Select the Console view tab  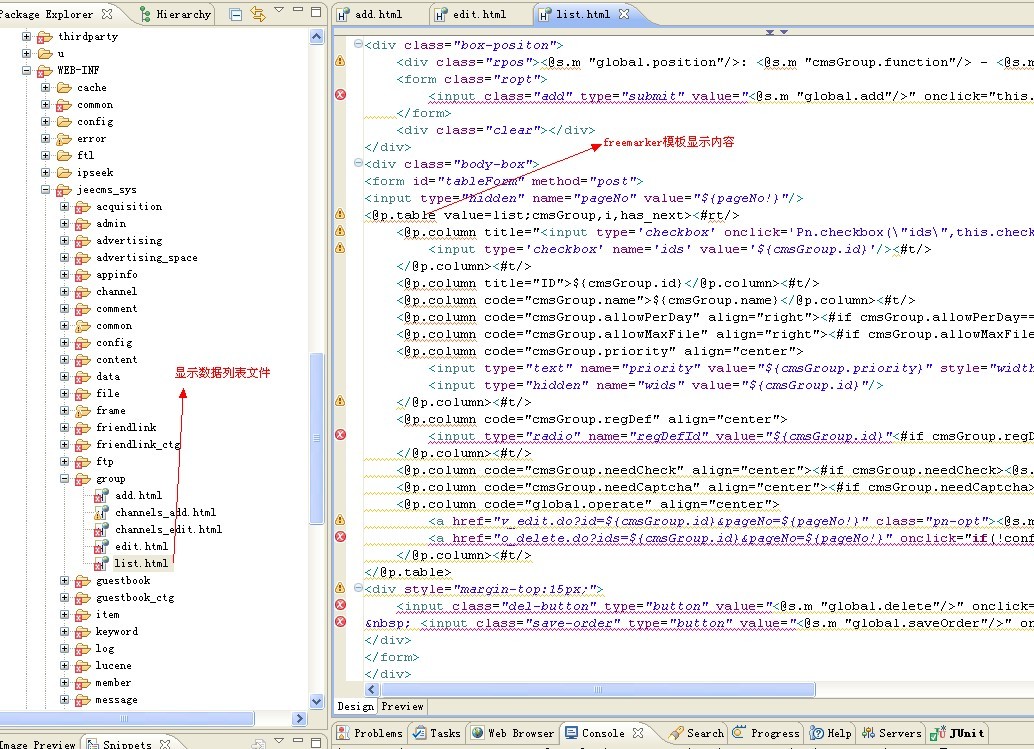click(x=595, y=733)
